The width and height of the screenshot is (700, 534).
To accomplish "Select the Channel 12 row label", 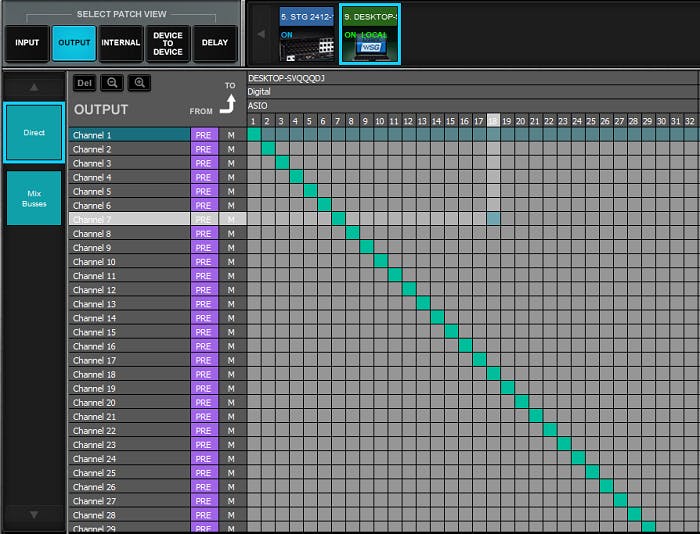I will 129,290.
